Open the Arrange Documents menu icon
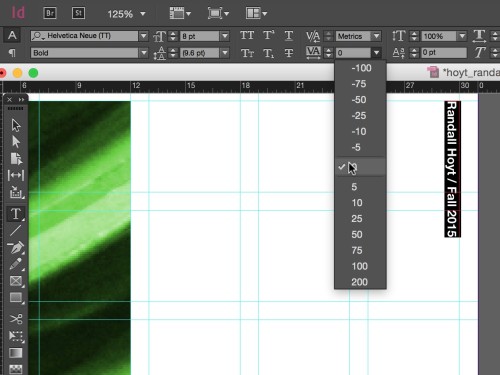 pos(256,14)
